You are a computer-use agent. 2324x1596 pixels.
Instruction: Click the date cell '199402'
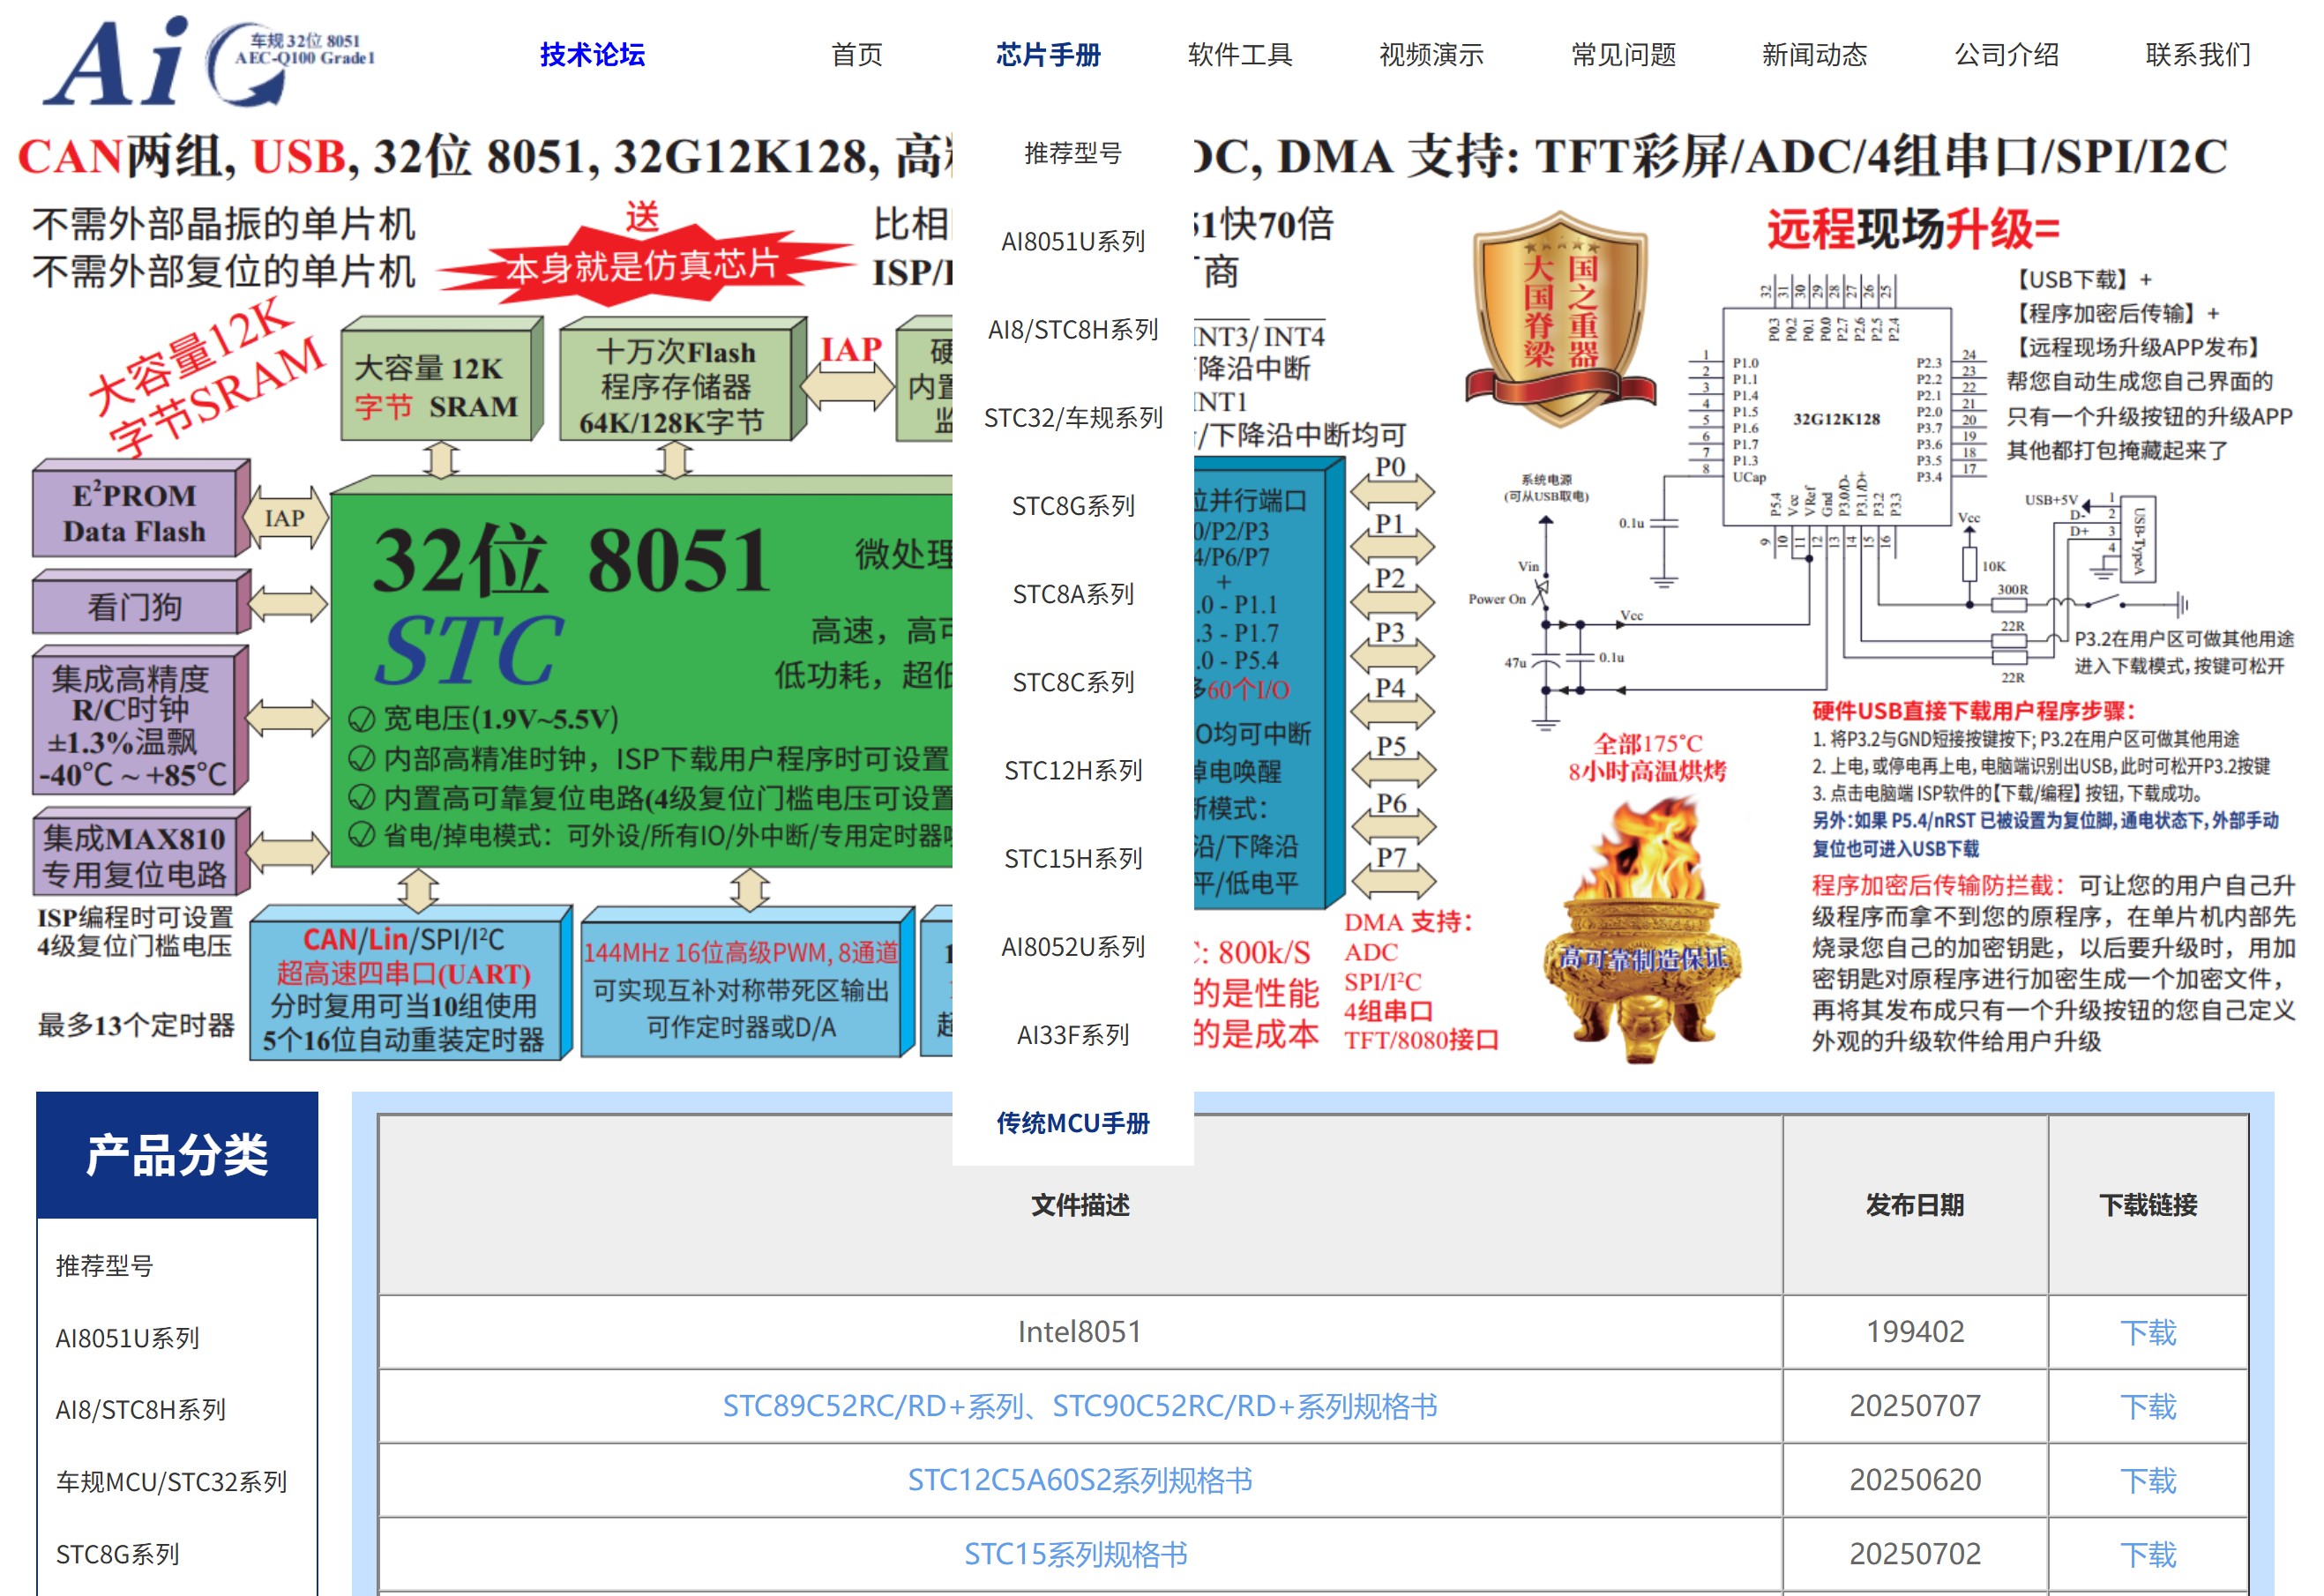tap(1914, 1331)
